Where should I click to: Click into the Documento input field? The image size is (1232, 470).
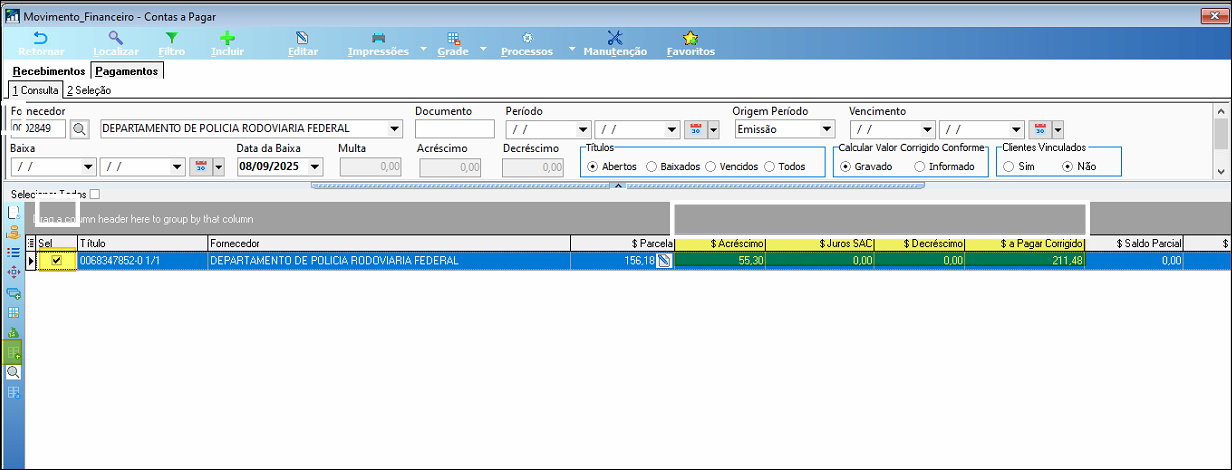(455, 129)
